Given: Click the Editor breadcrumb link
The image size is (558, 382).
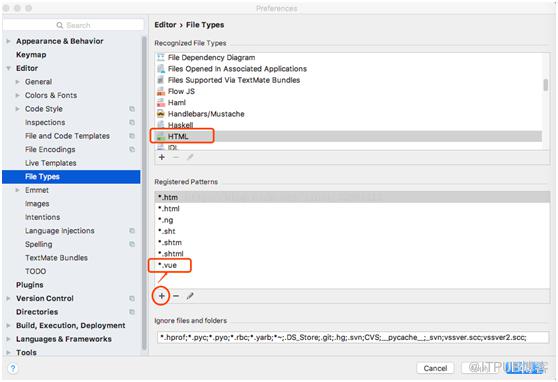Looking at the screenshot, I should pyautogui.click(x=165, y=25).
